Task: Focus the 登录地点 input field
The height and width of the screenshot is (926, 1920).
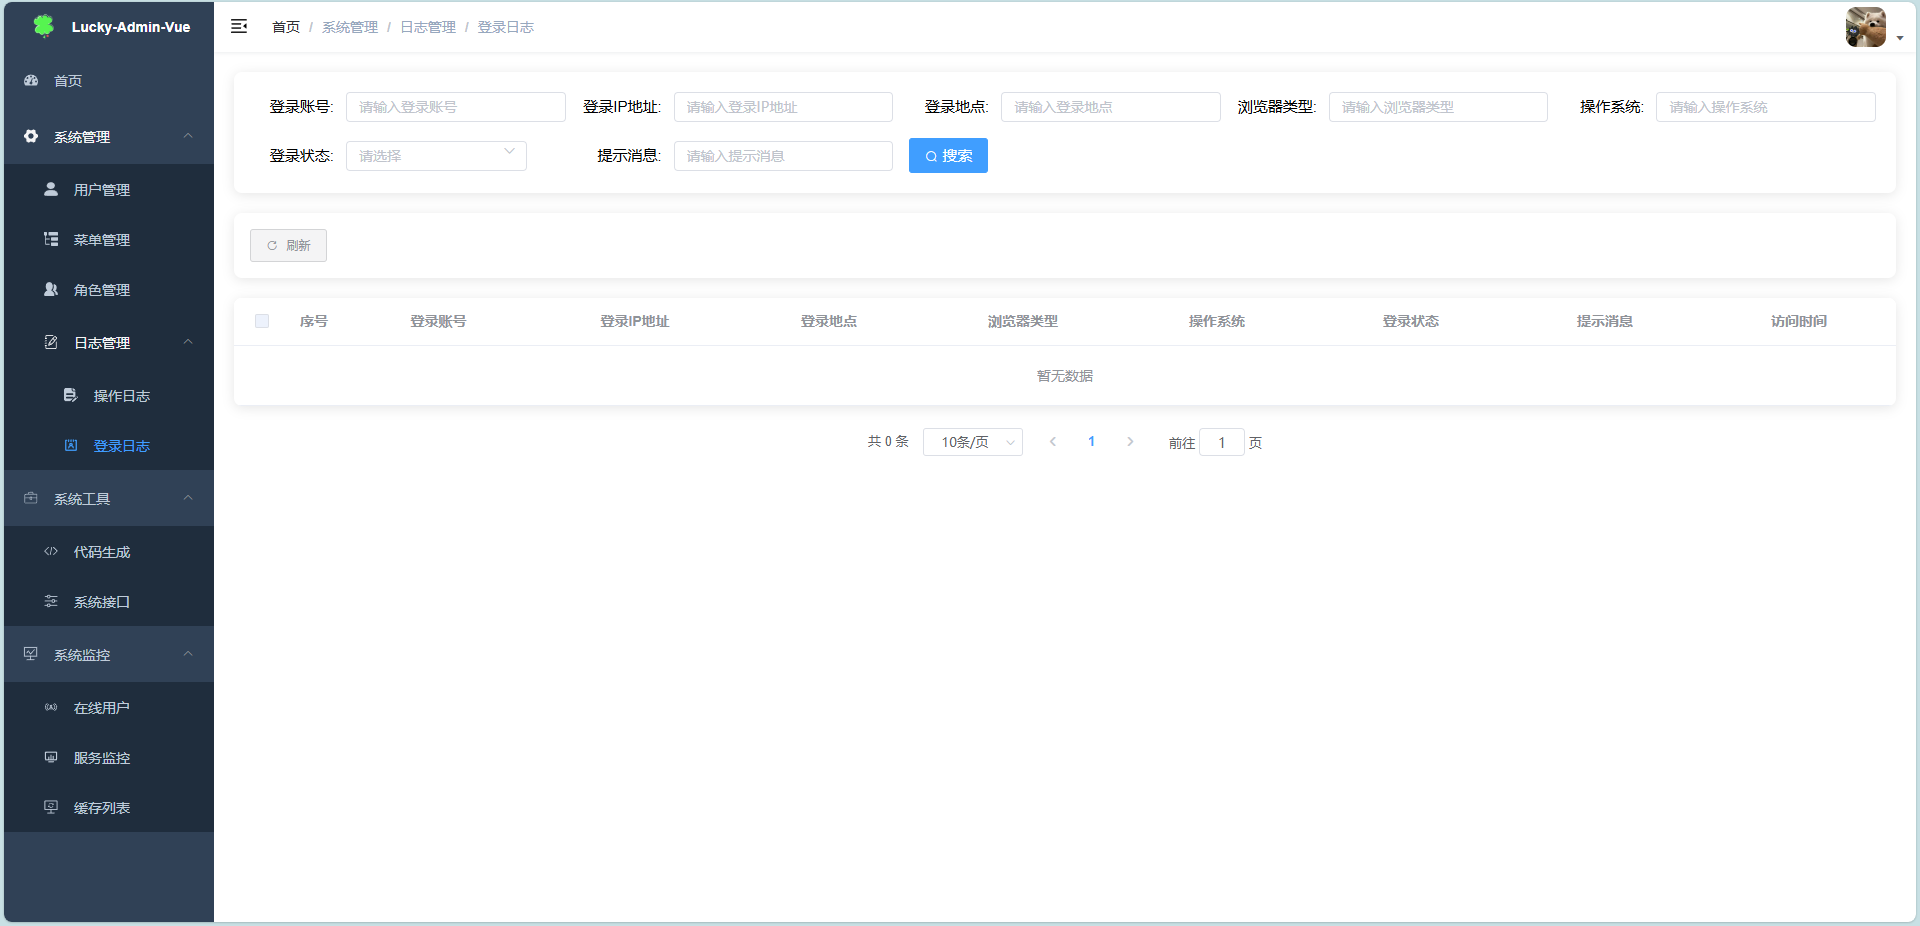Action: (x=1111, y=107)
